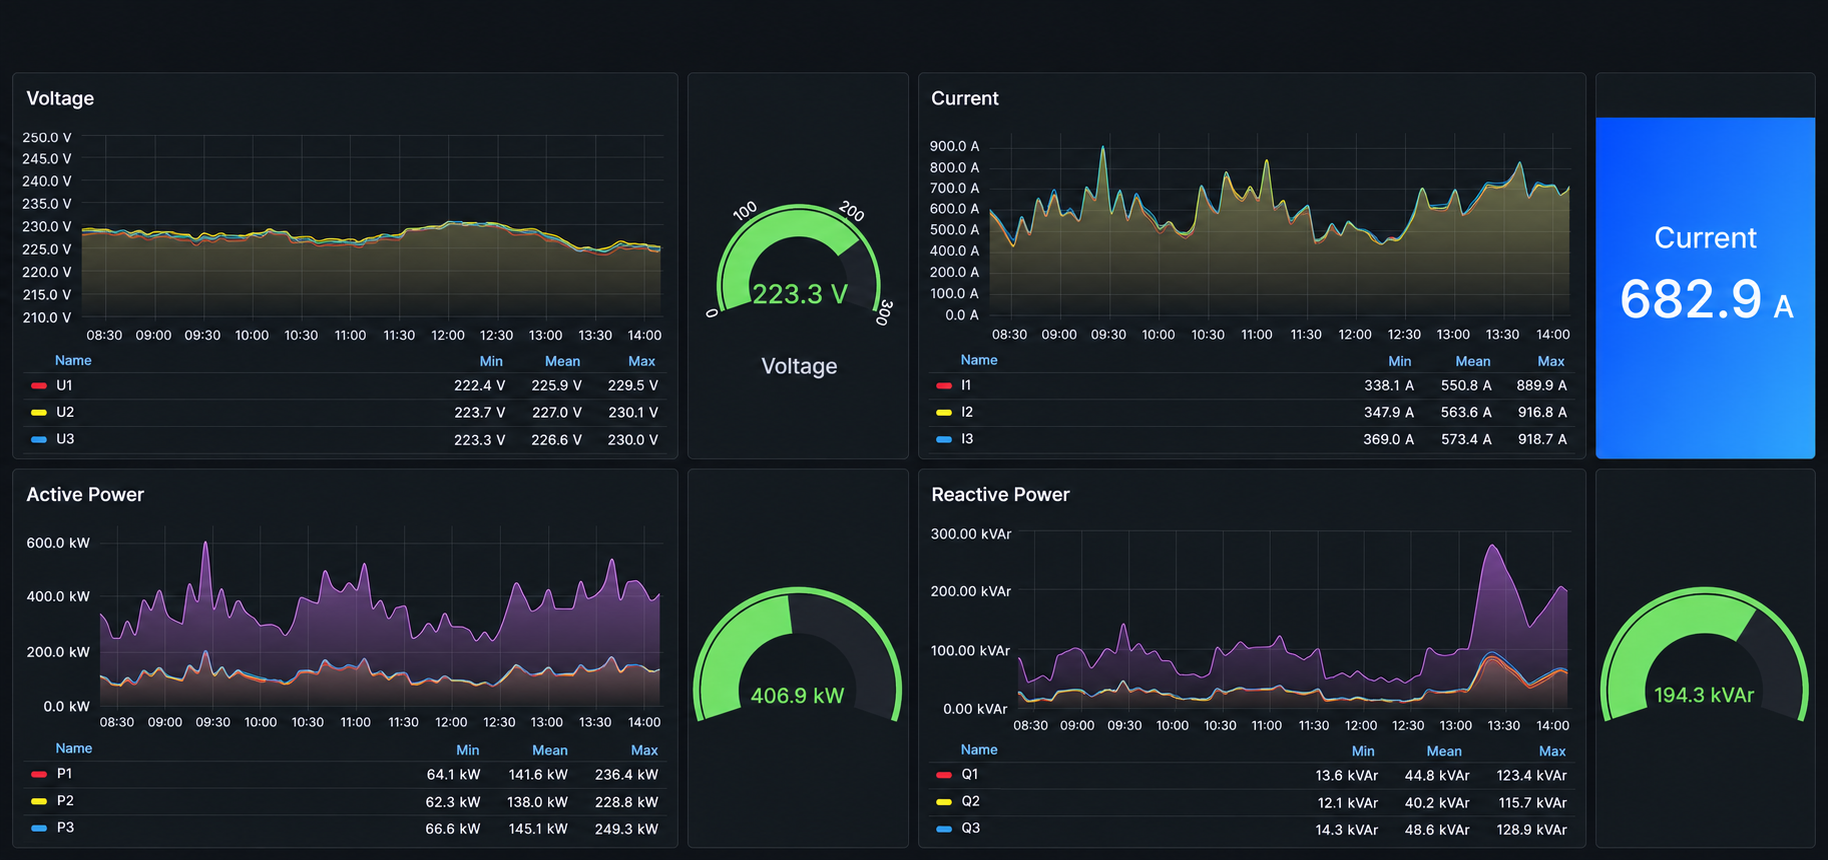The image size is (1828, 860).
Task: Click Q1 max value 123.4 kVAr
Action: point(1532,775)
